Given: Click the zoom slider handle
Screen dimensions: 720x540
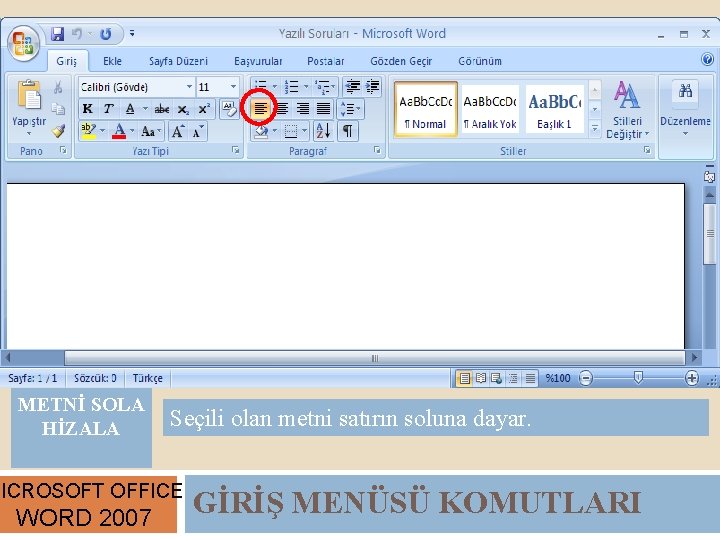Looking at the screenshot, I should 638,377.
